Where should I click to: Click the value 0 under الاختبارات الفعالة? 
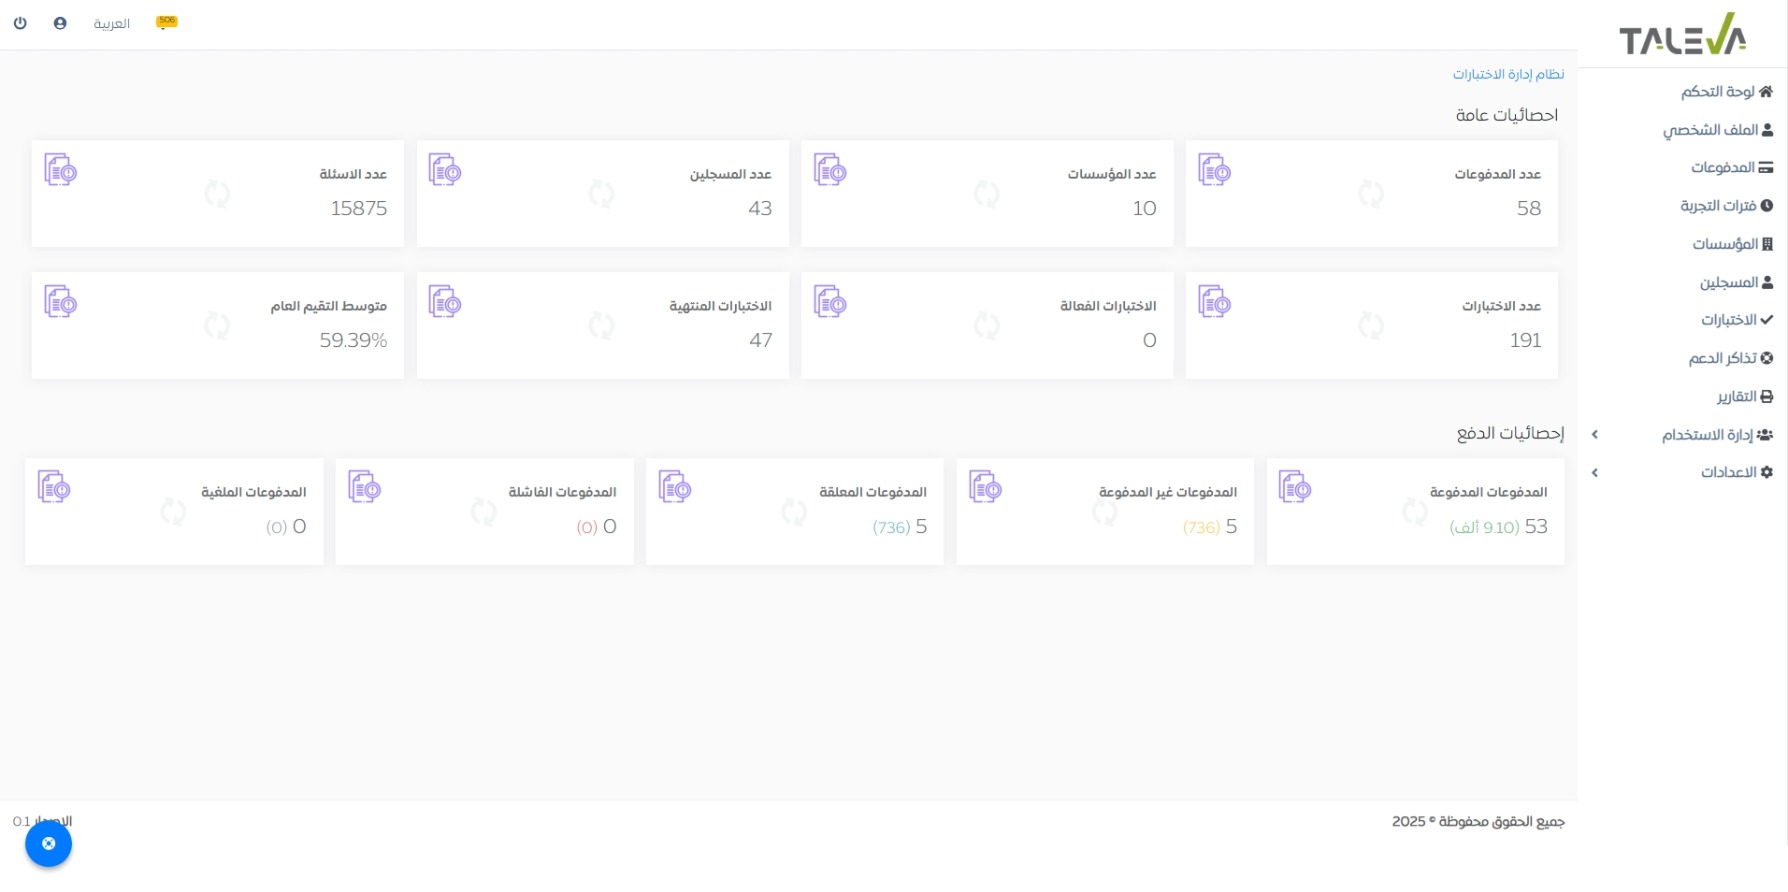click(x=1150, y=341)
